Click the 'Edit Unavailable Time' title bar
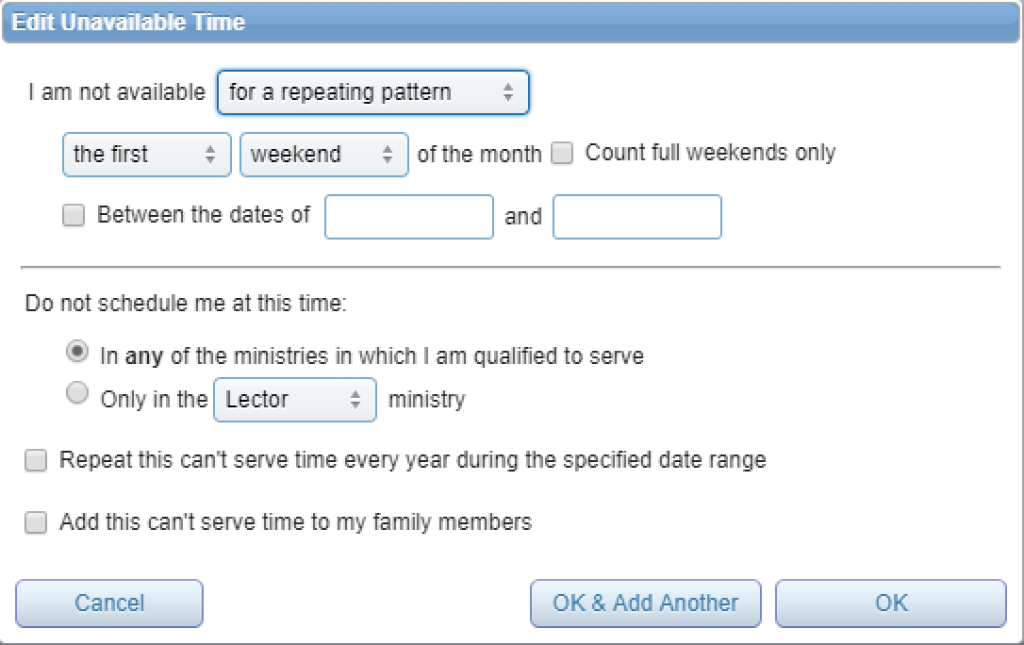 coord(512,22)
